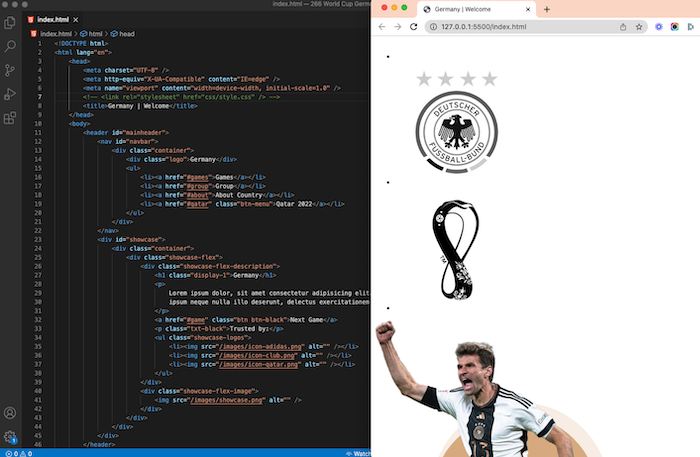Open the Accounts menu in VS Code

pyautogui.click(x=10, y=413)
